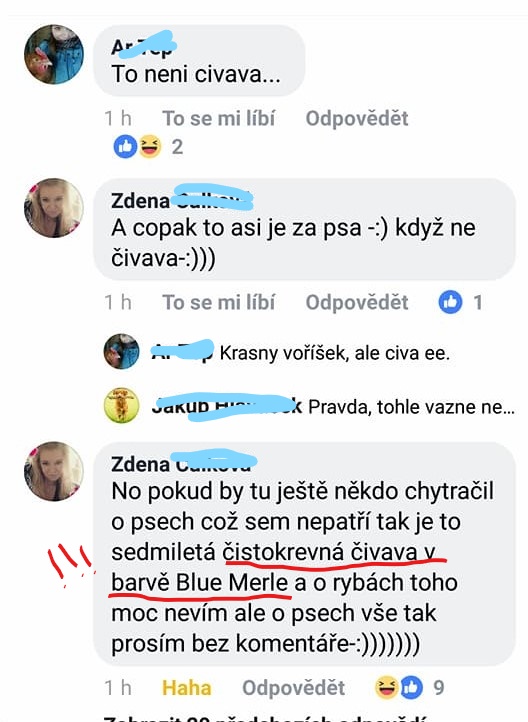528x722 pixels.
Task: Reply to the "To neni civava" comment
Action: click(357, 118)
